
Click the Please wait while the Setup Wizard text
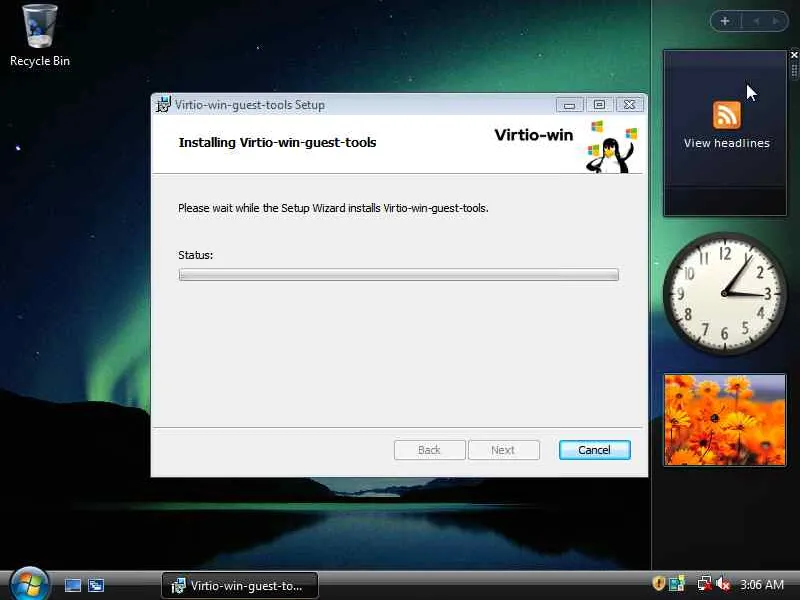pos(333,208)
